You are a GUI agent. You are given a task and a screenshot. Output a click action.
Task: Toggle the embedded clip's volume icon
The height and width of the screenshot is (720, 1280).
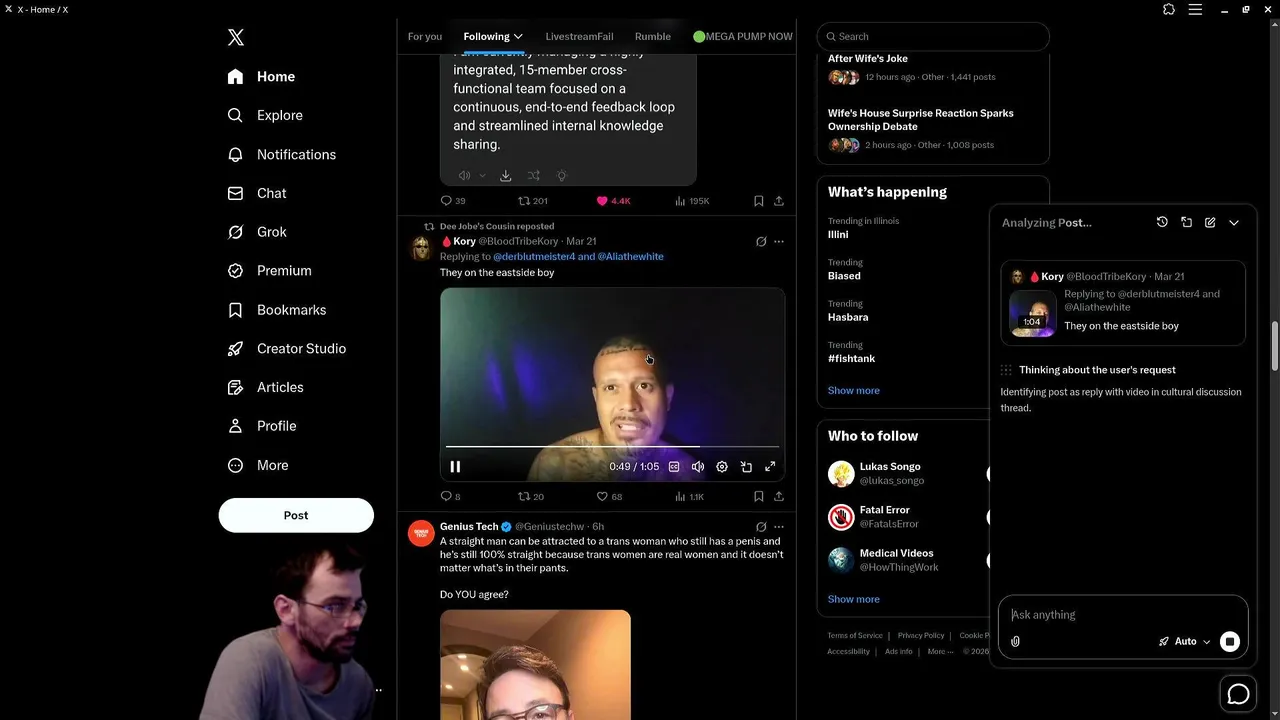pyautogui.click(x=465, y=176)
